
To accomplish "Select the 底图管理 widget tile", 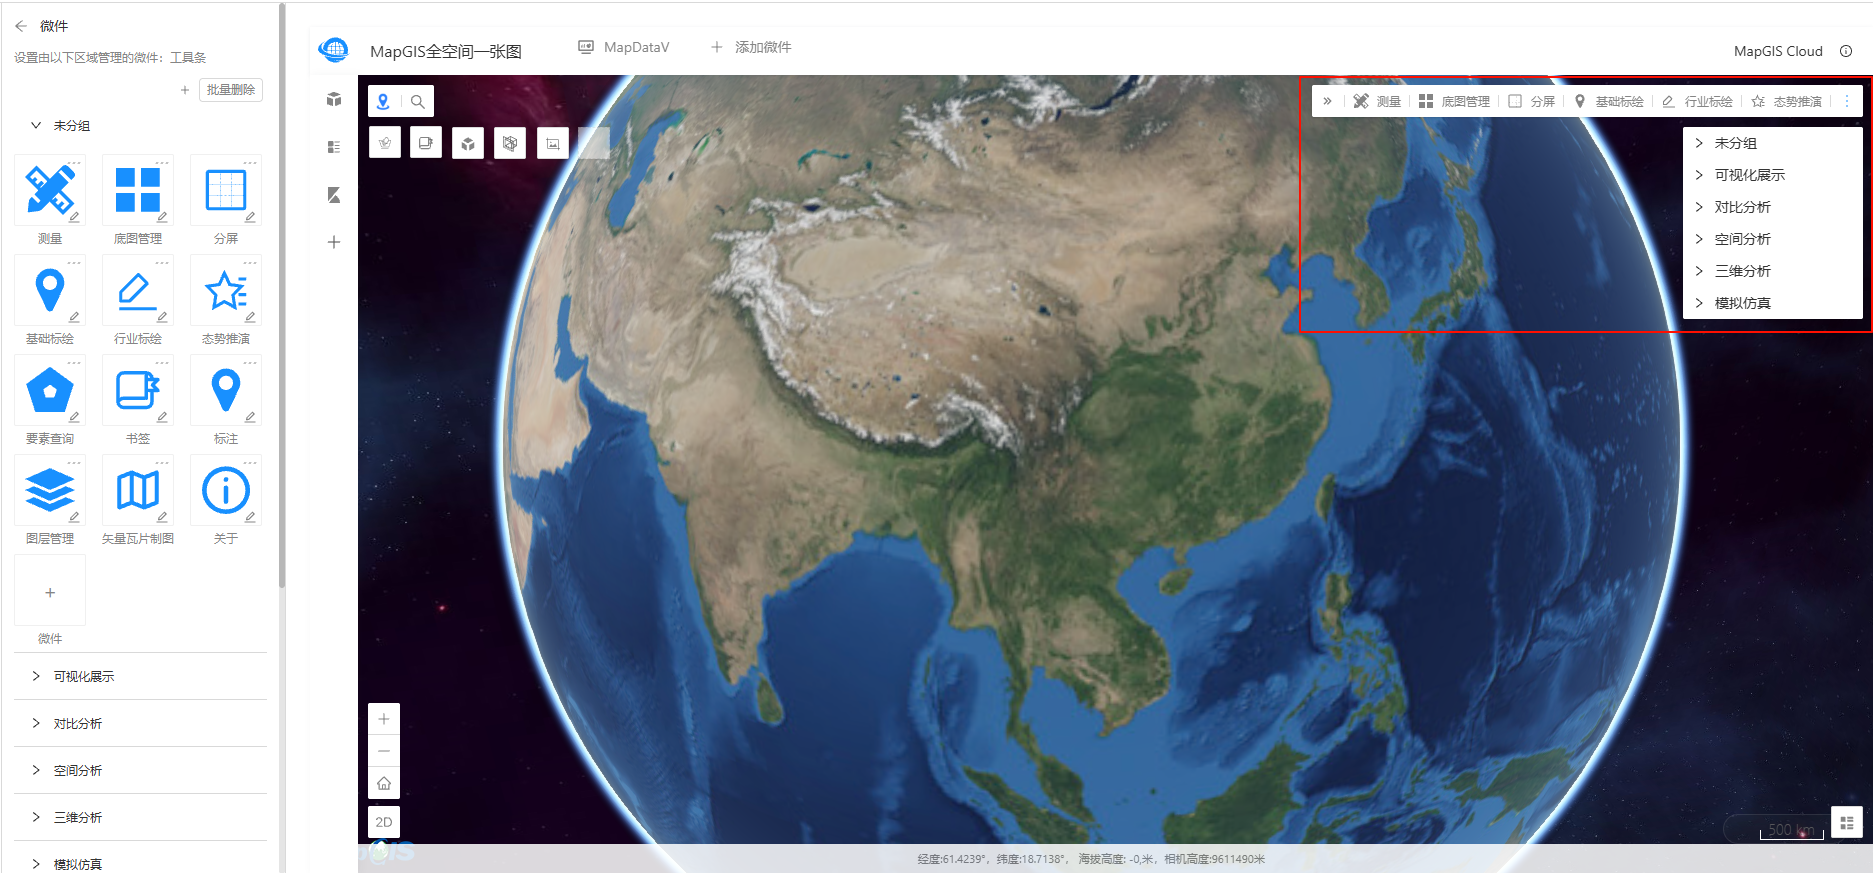I will click(138, 190).
